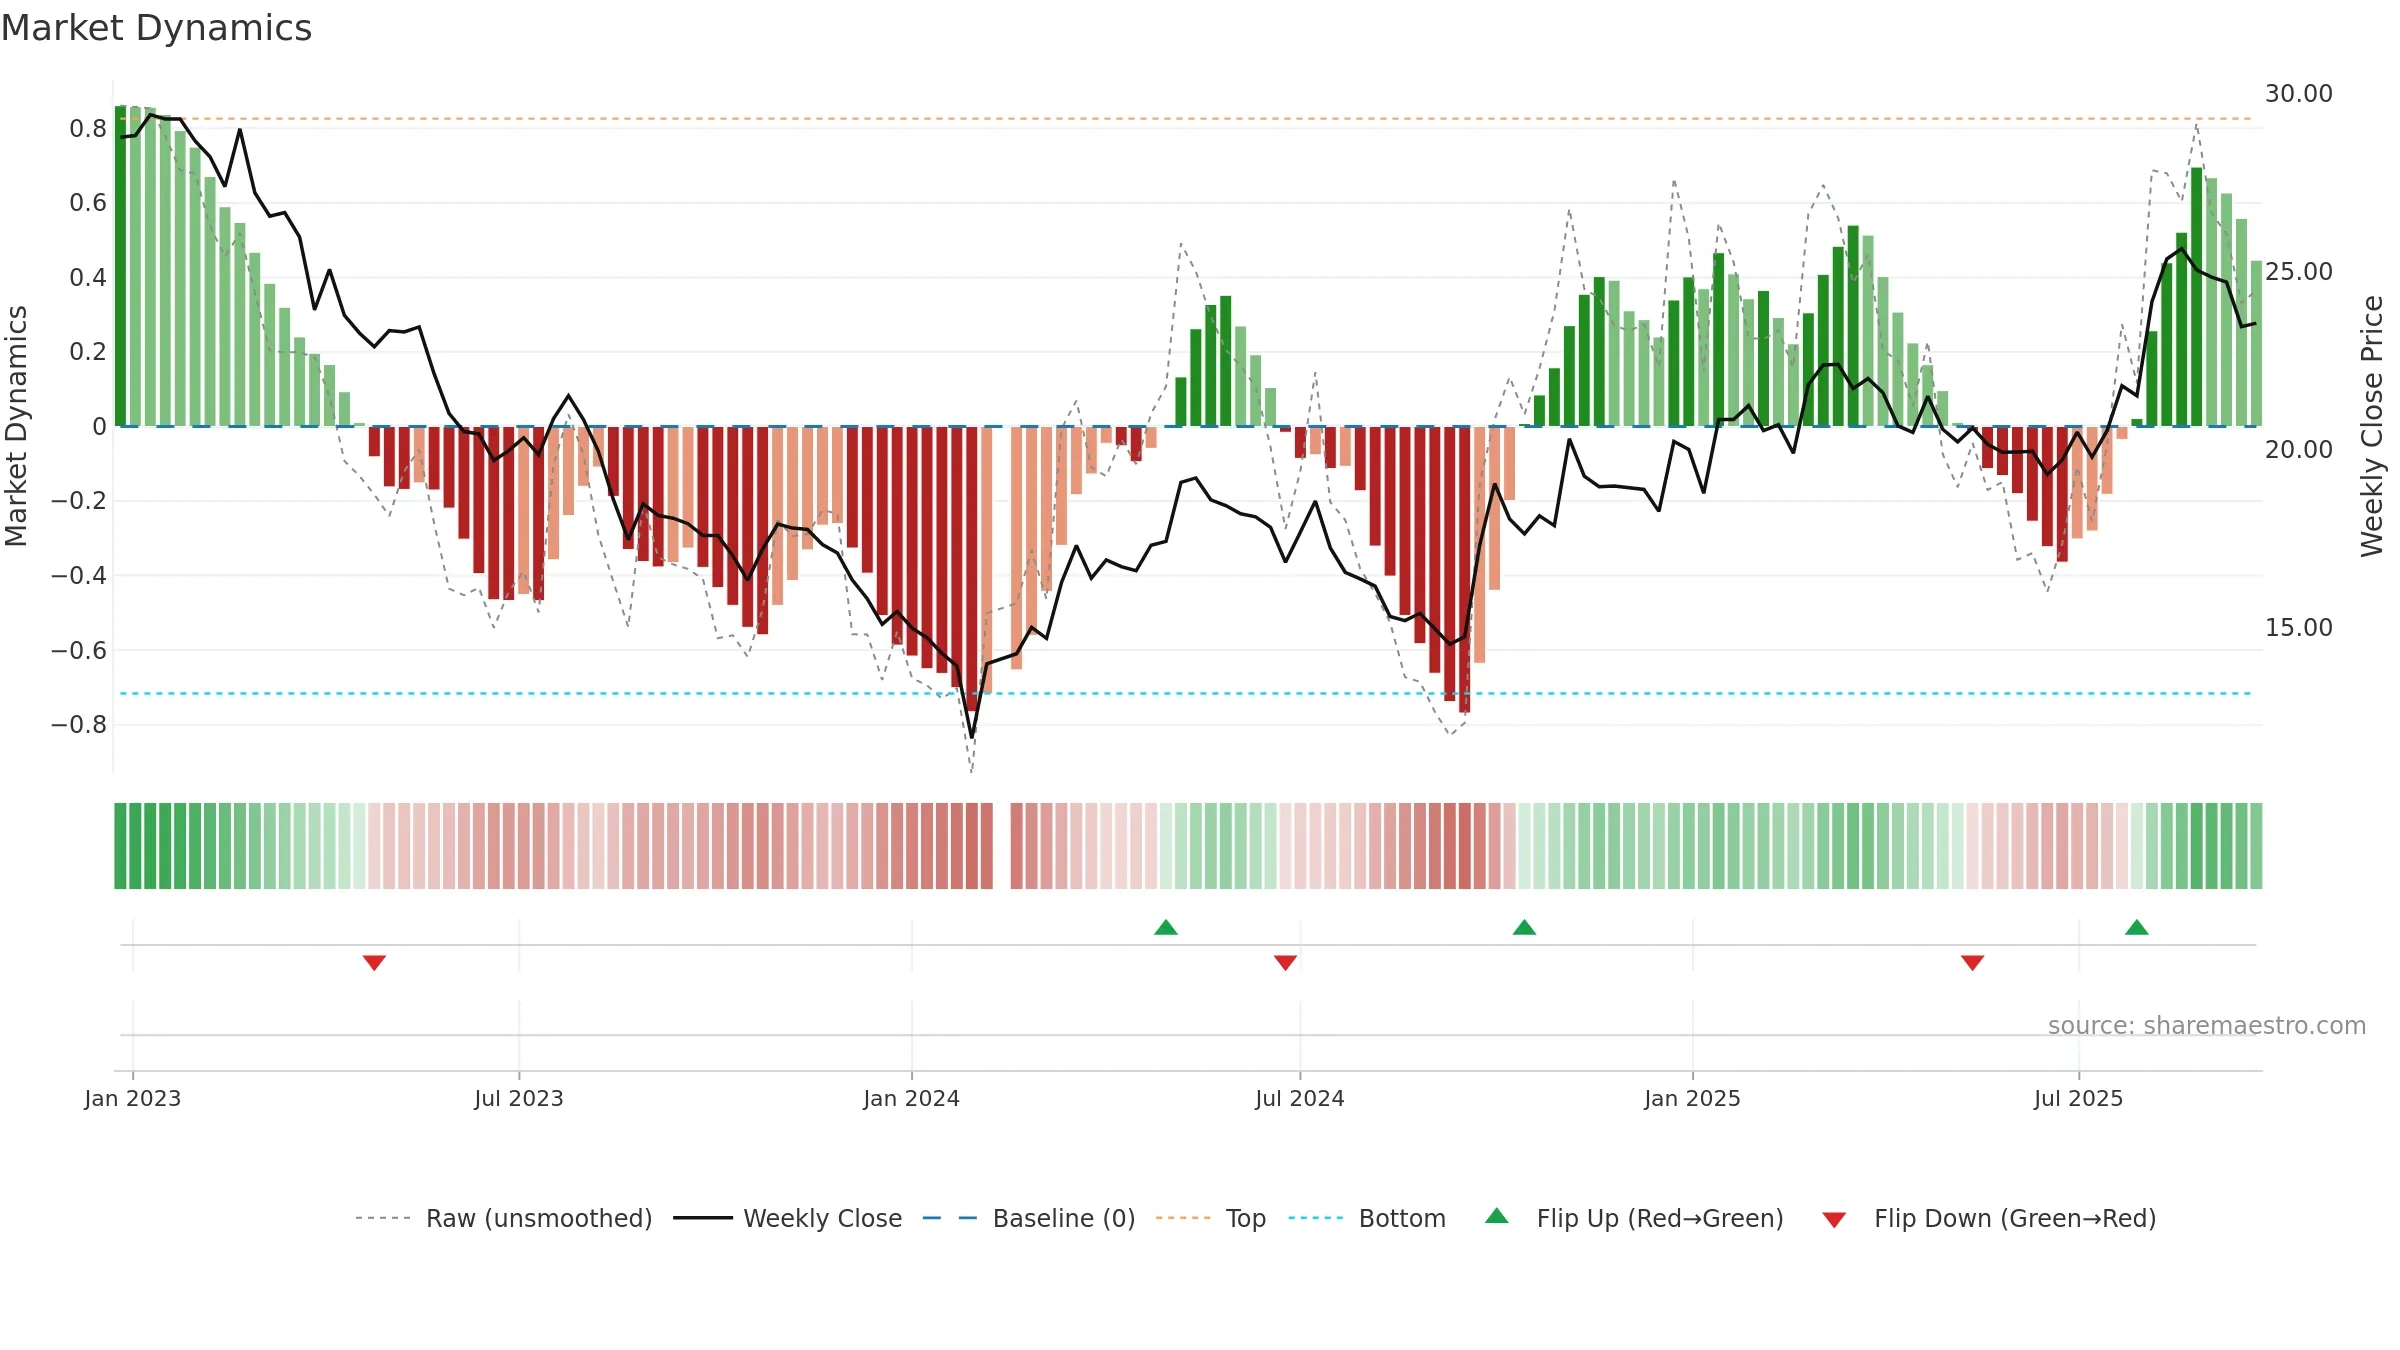
Task: Click the 15.00 price axis label
Action: point(2299,628)
